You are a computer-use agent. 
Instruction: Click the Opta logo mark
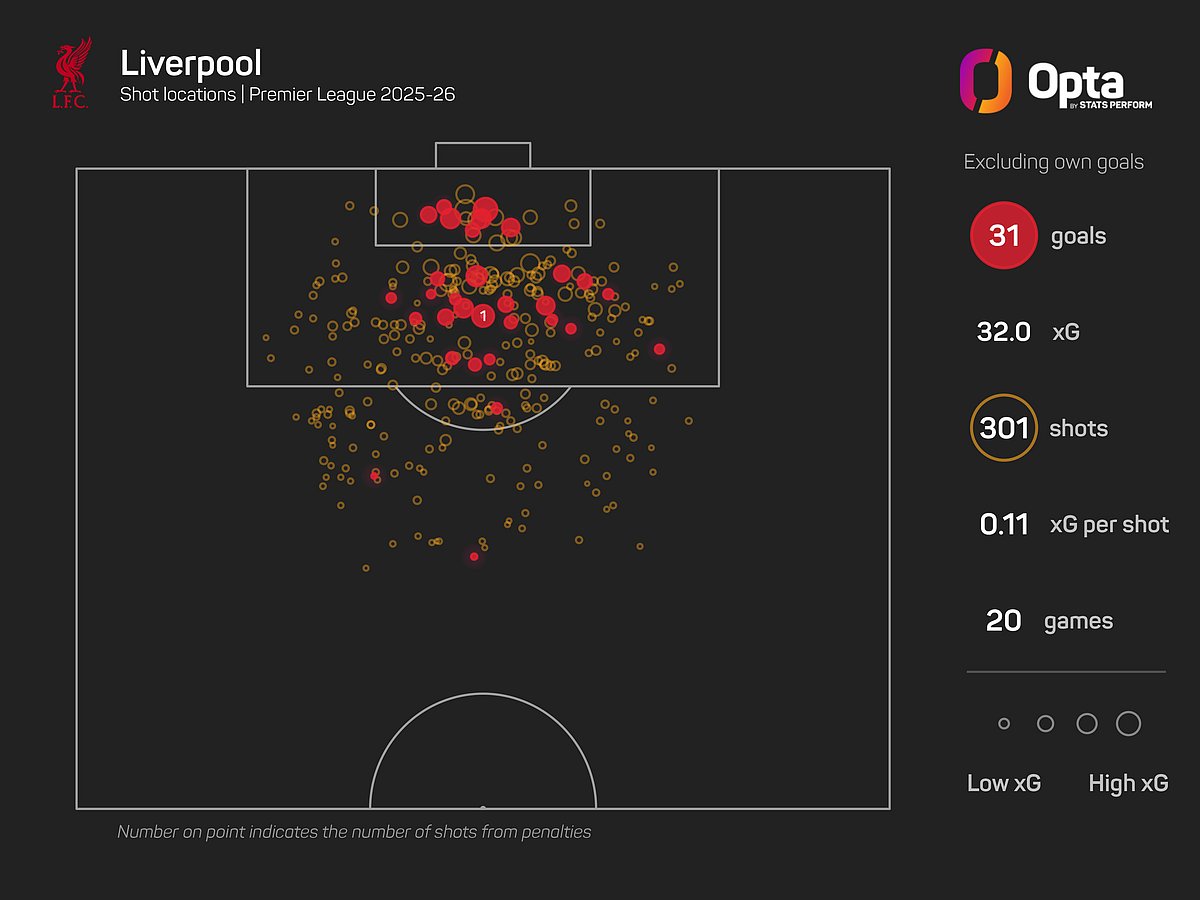[x=984, y=81]
